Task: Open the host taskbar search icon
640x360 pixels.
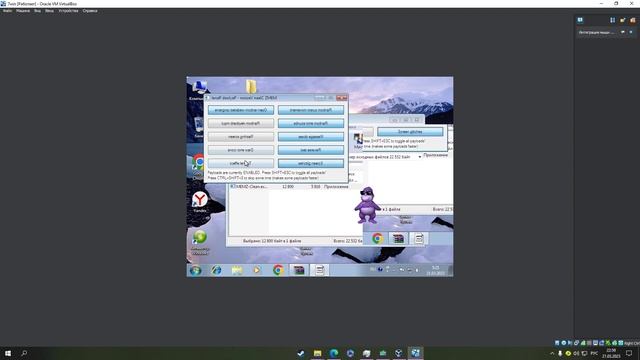Action: click(x=24, y=353)
